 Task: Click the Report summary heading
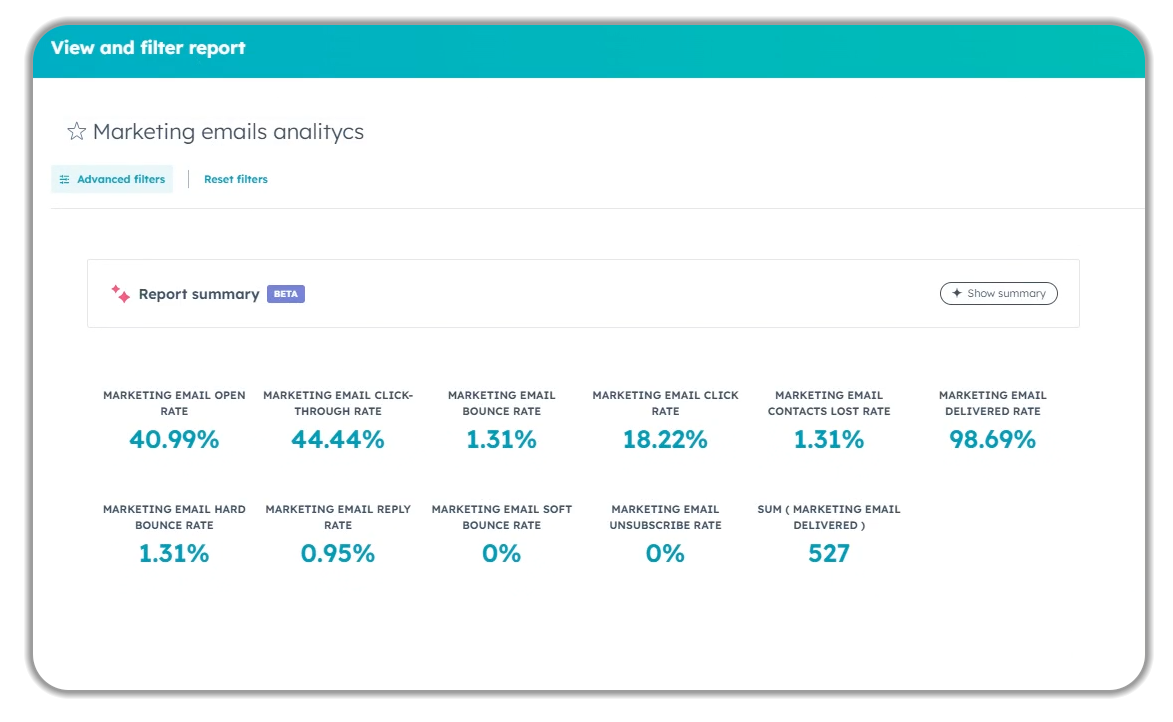199,294
